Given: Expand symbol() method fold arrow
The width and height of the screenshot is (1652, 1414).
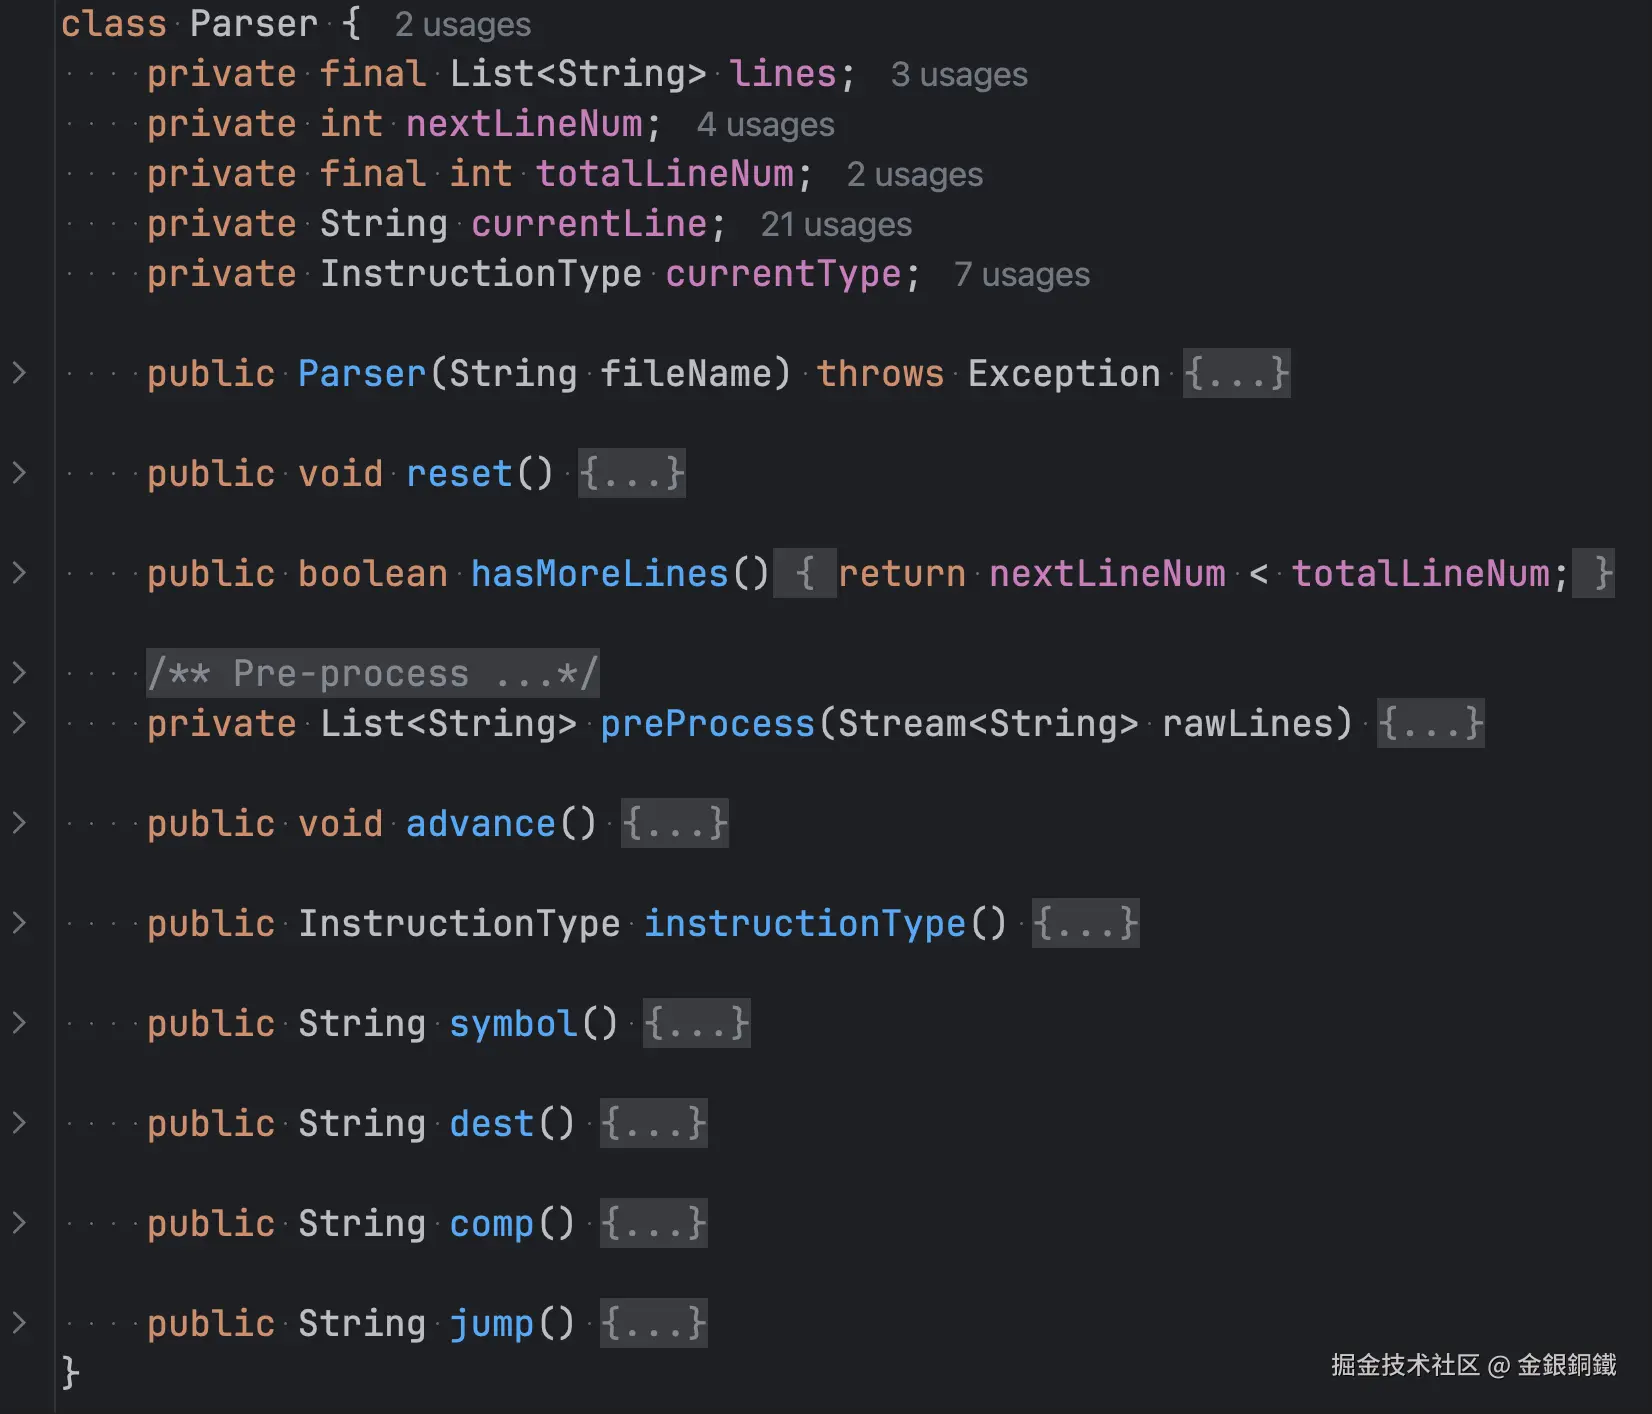Looking at the screenshot, I should click(19, 1023).
